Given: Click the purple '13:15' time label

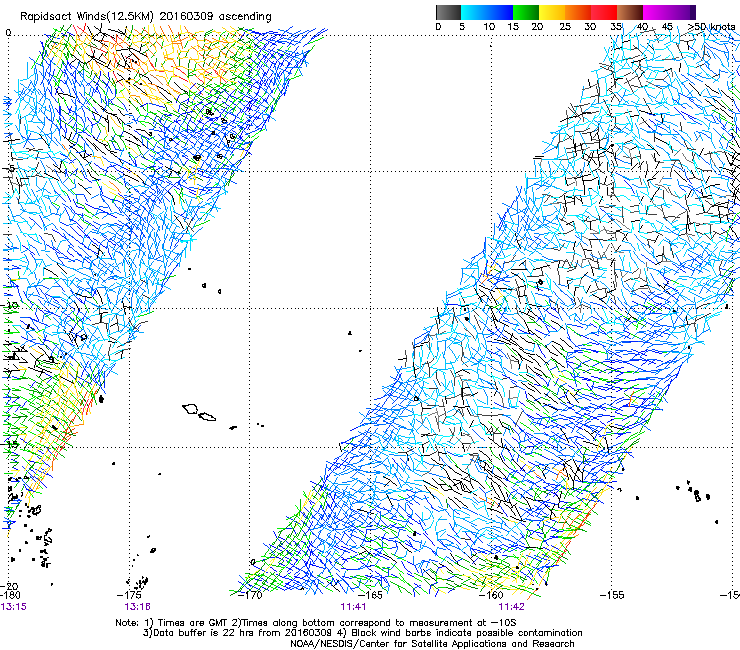Looking at the screenshot, I should coord(14,607).
